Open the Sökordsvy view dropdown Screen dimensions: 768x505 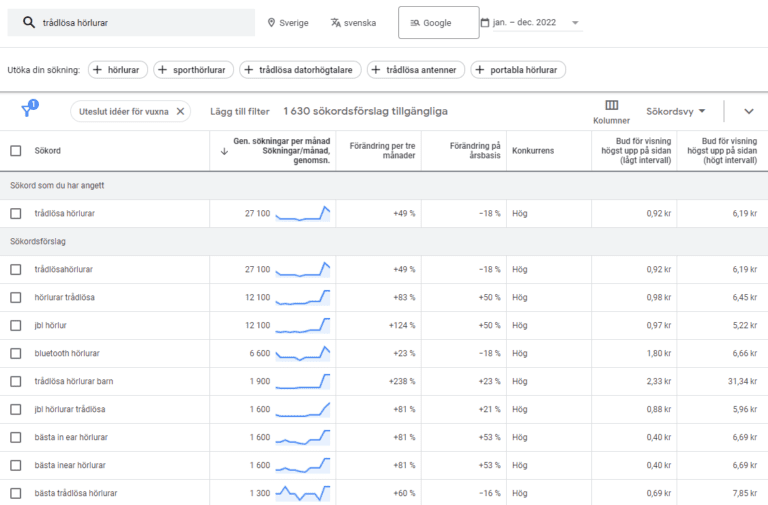pyautogui.click(x=676, y=111)
